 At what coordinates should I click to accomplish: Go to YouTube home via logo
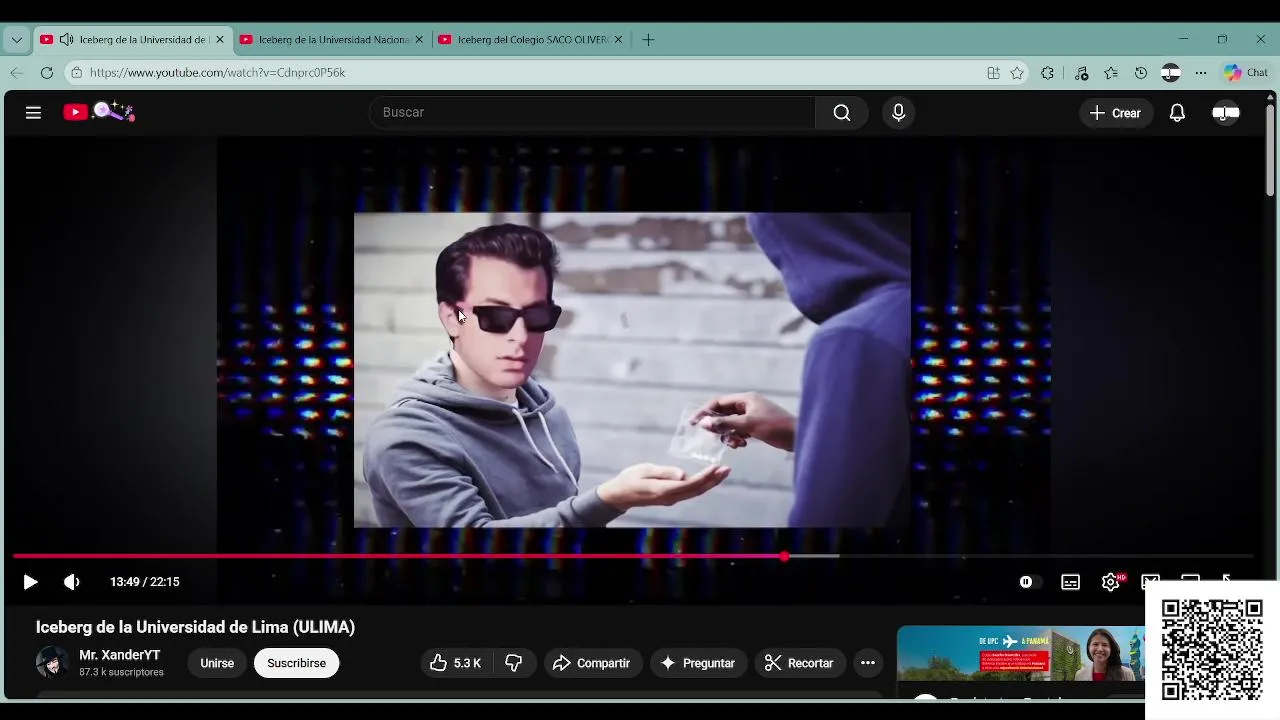coord(99,112)
